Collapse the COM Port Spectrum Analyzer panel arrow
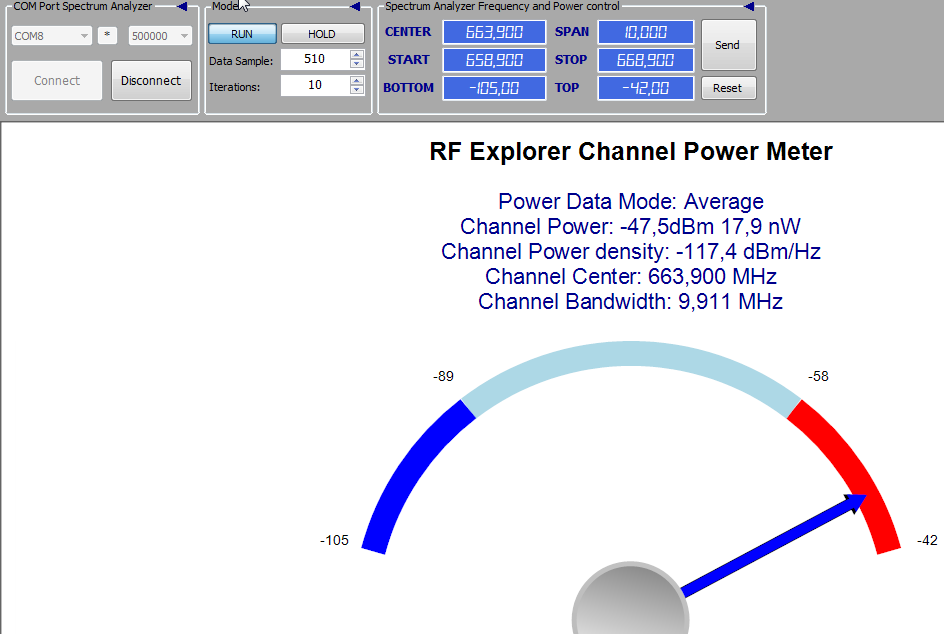This screenshot has height=634, width=944. (x=182, y=7)
